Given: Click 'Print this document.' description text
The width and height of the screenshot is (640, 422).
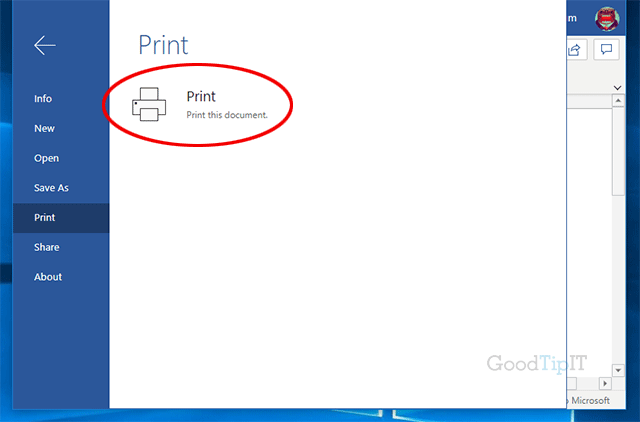Looking at the screenshot, I should click(227, 115).
